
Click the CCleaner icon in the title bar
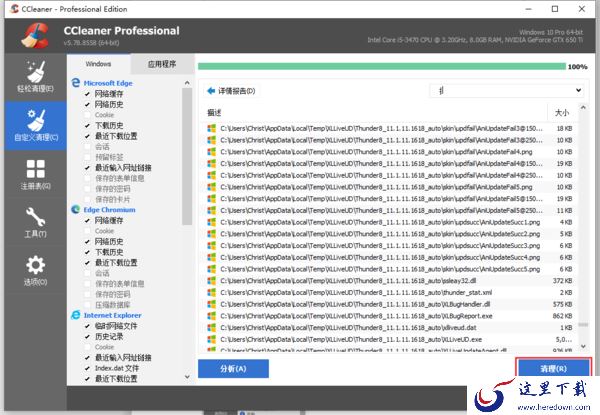tap(14, 9)
